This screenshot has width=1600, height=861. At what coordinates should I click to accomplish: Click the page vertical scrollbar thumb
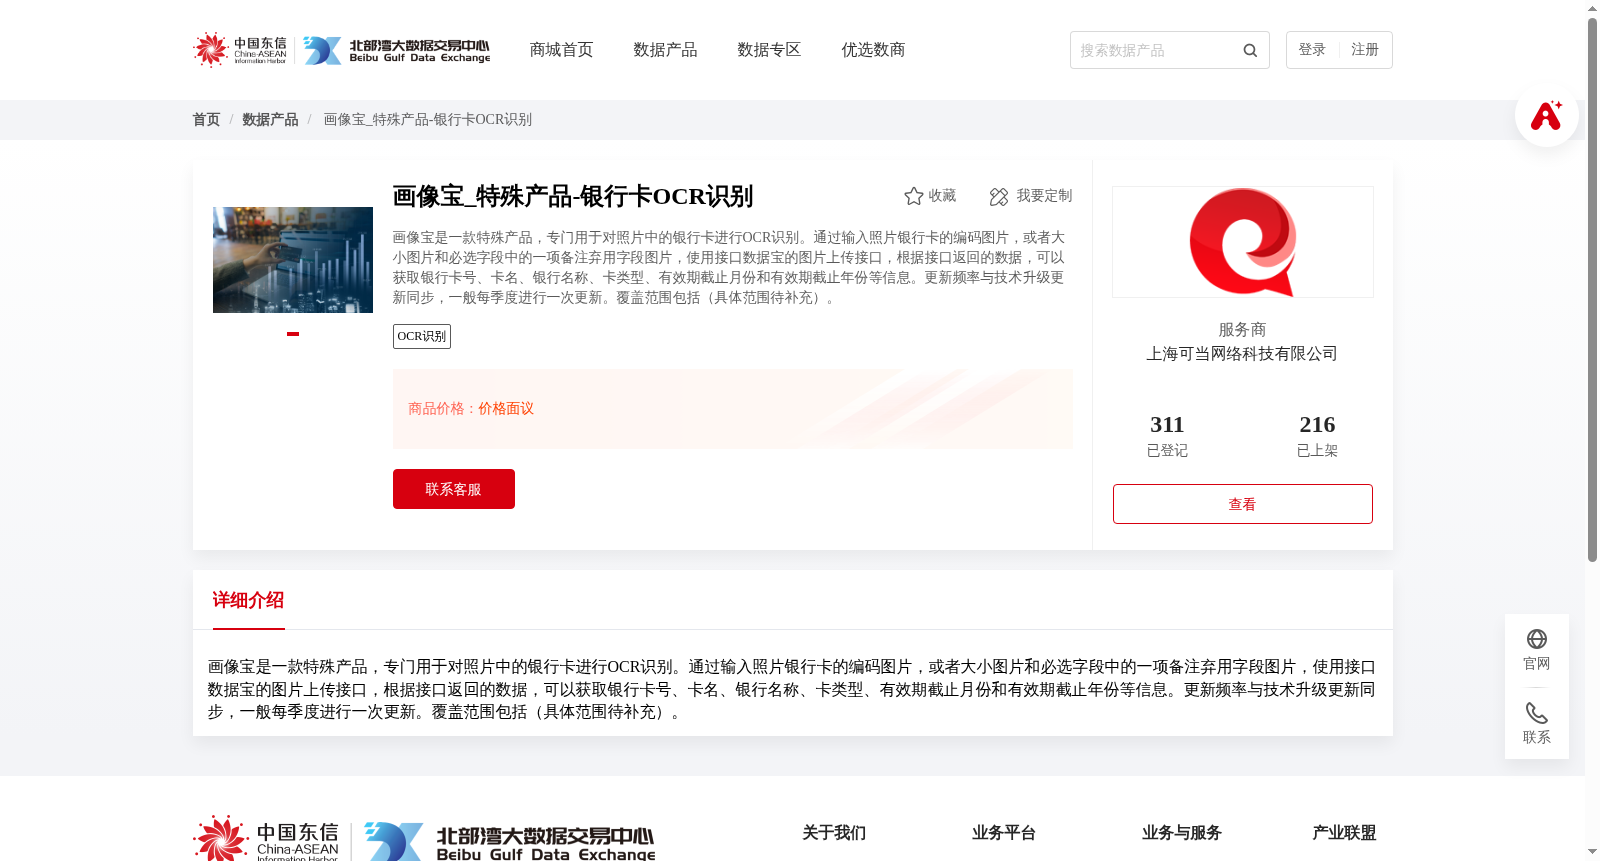[1592, 290]
